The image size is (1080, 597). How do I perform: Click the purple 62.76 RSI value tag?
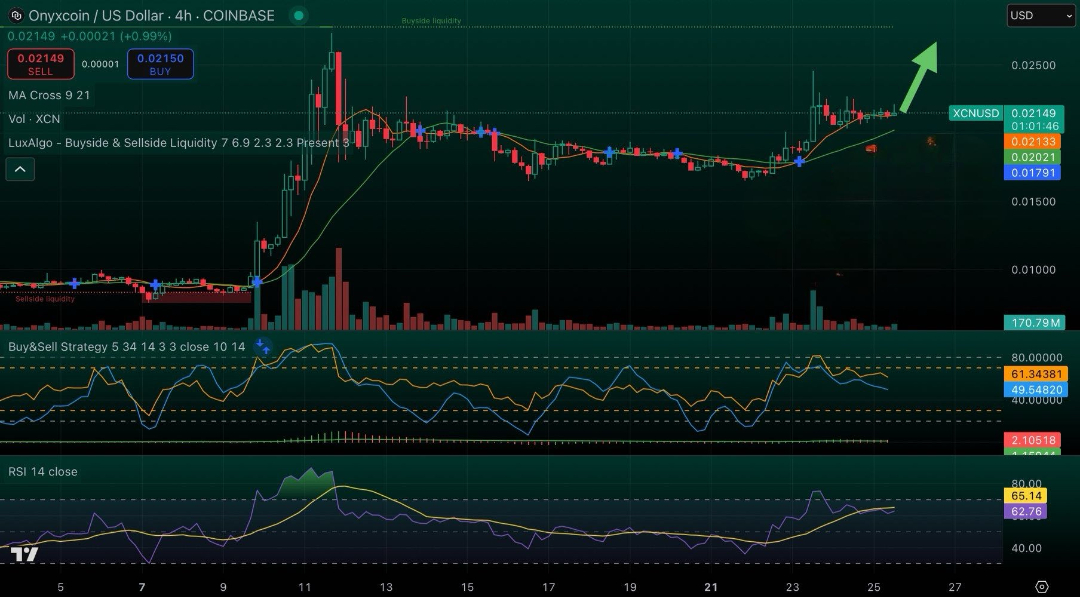click(1026, 512)
